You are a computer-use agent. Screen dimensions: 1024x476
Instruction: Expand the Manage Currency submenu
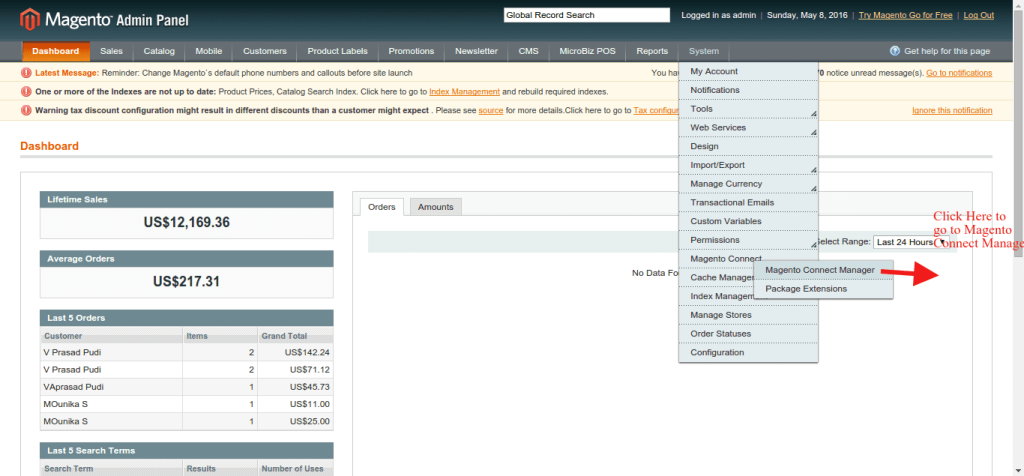(x=748, y=183)
